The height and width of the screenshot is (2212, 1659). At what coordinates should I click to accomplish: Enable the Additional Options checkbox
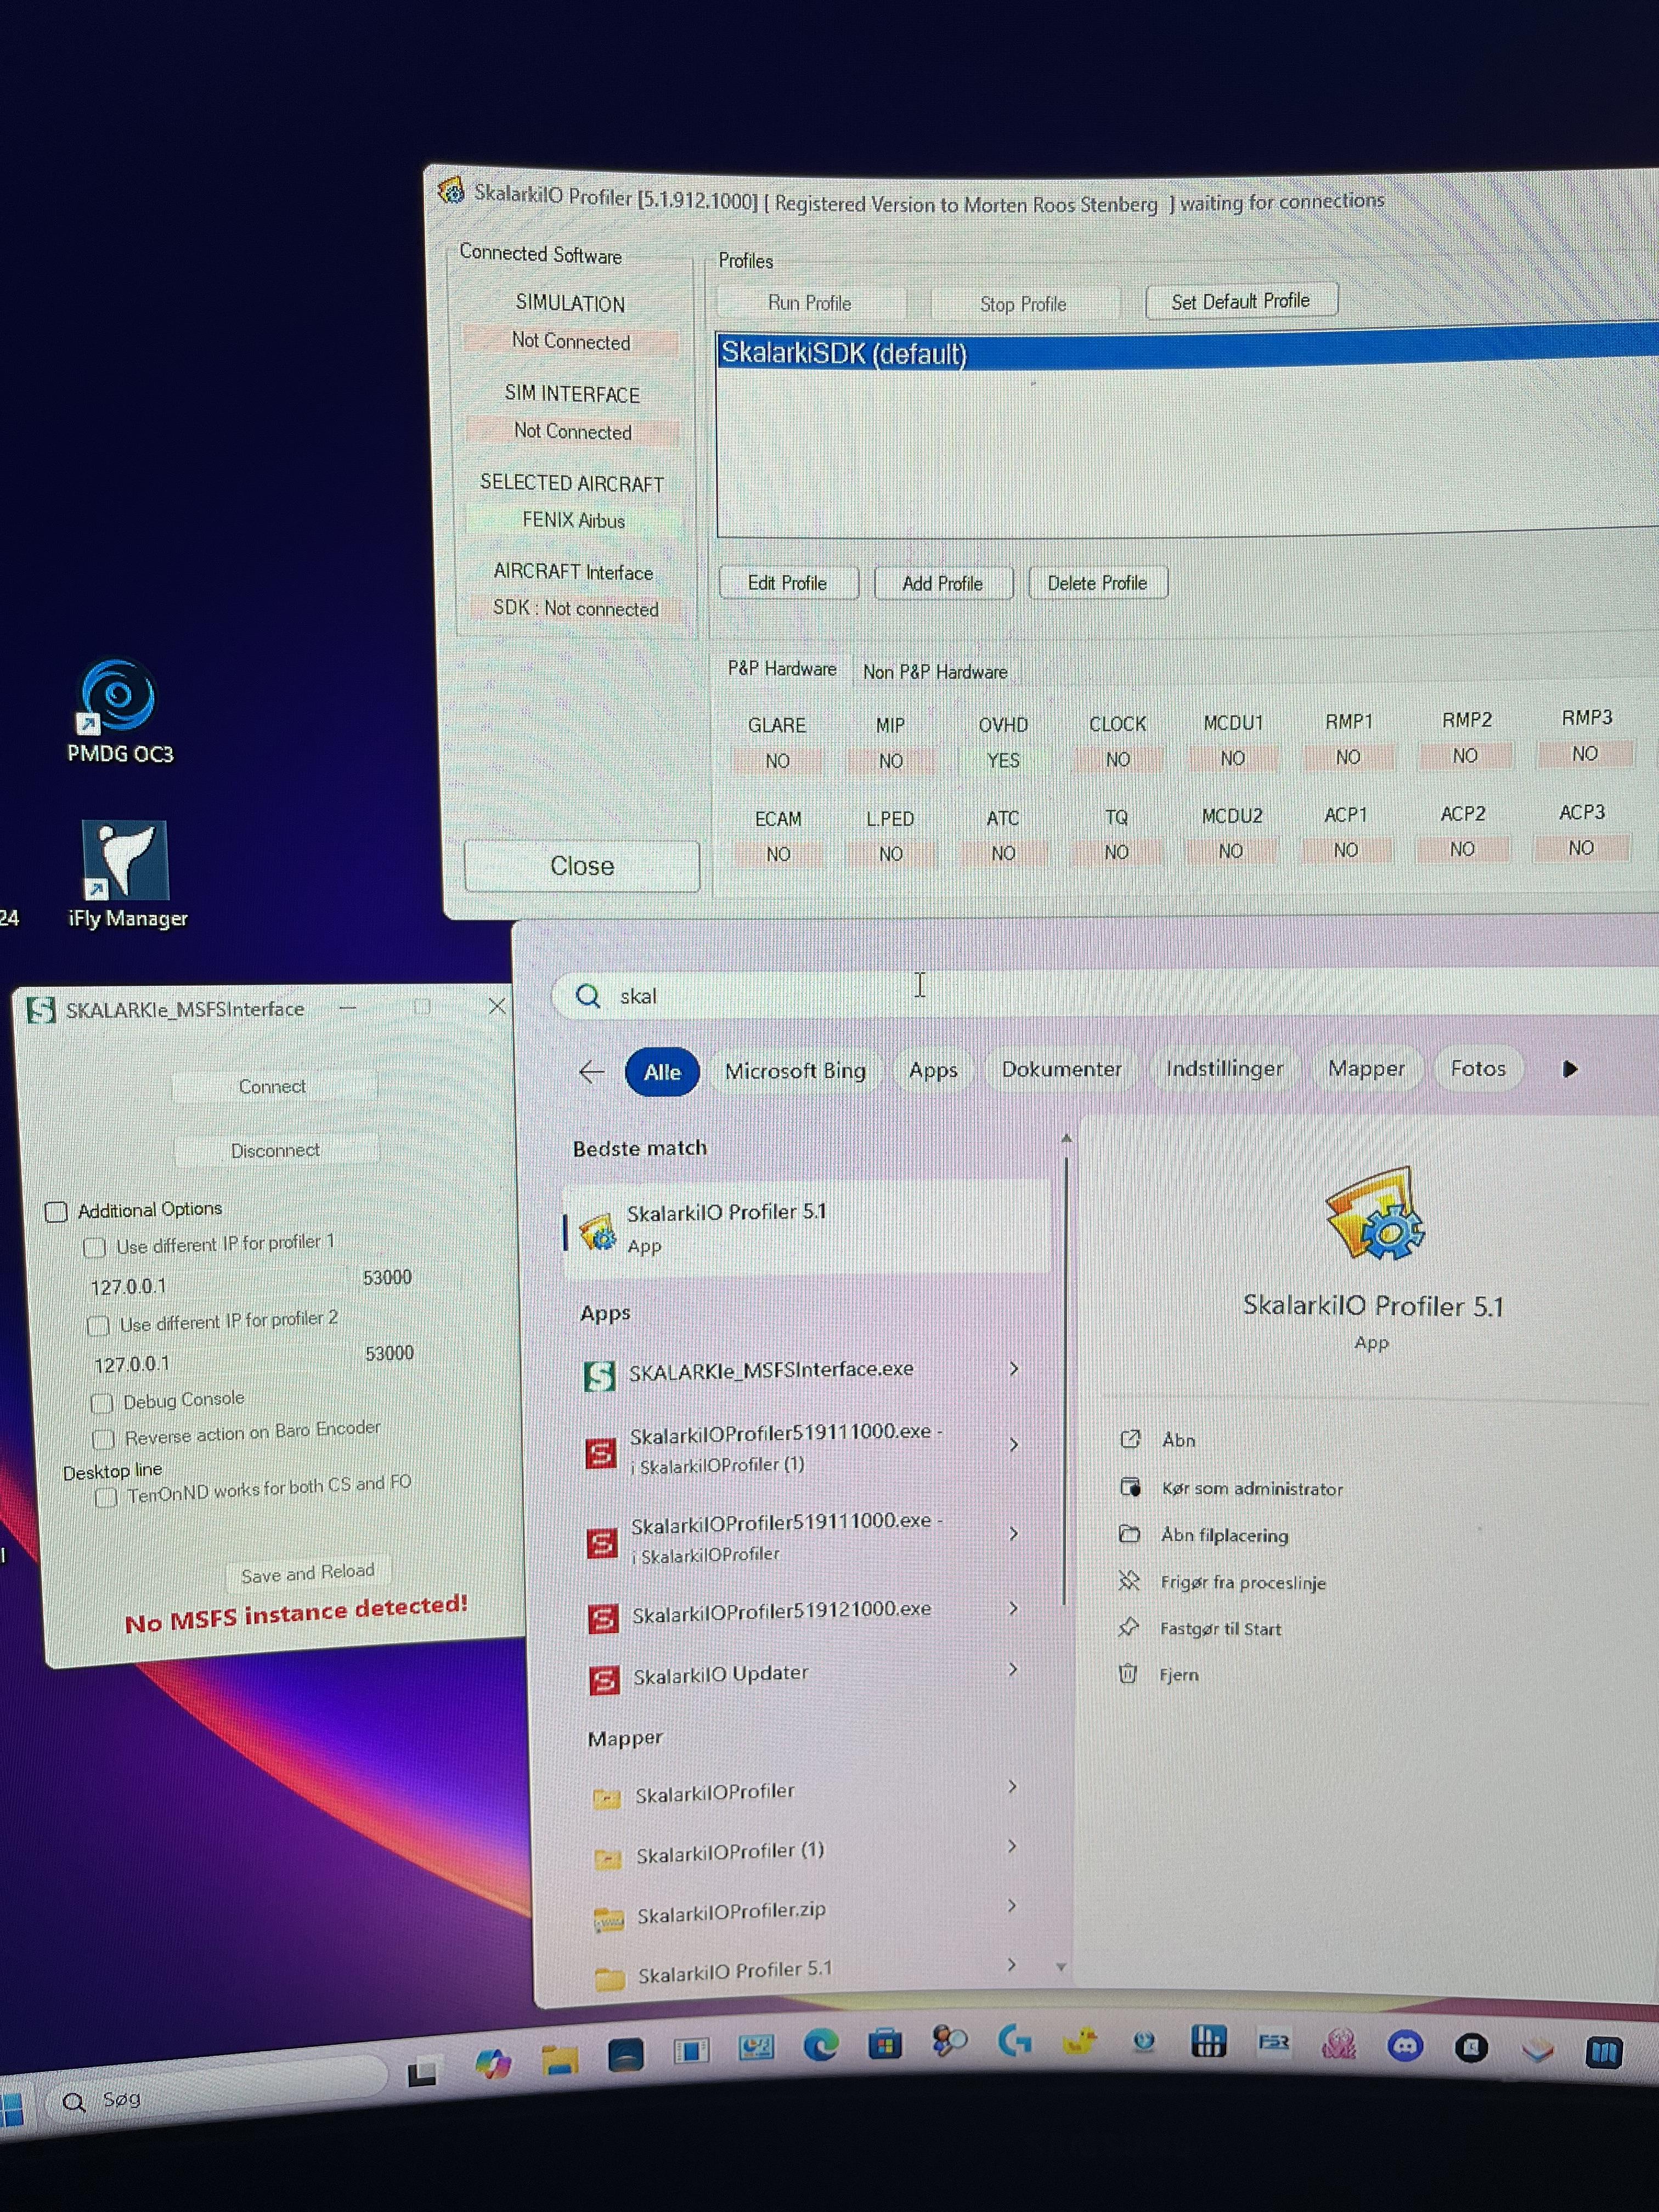(56, 1212)
